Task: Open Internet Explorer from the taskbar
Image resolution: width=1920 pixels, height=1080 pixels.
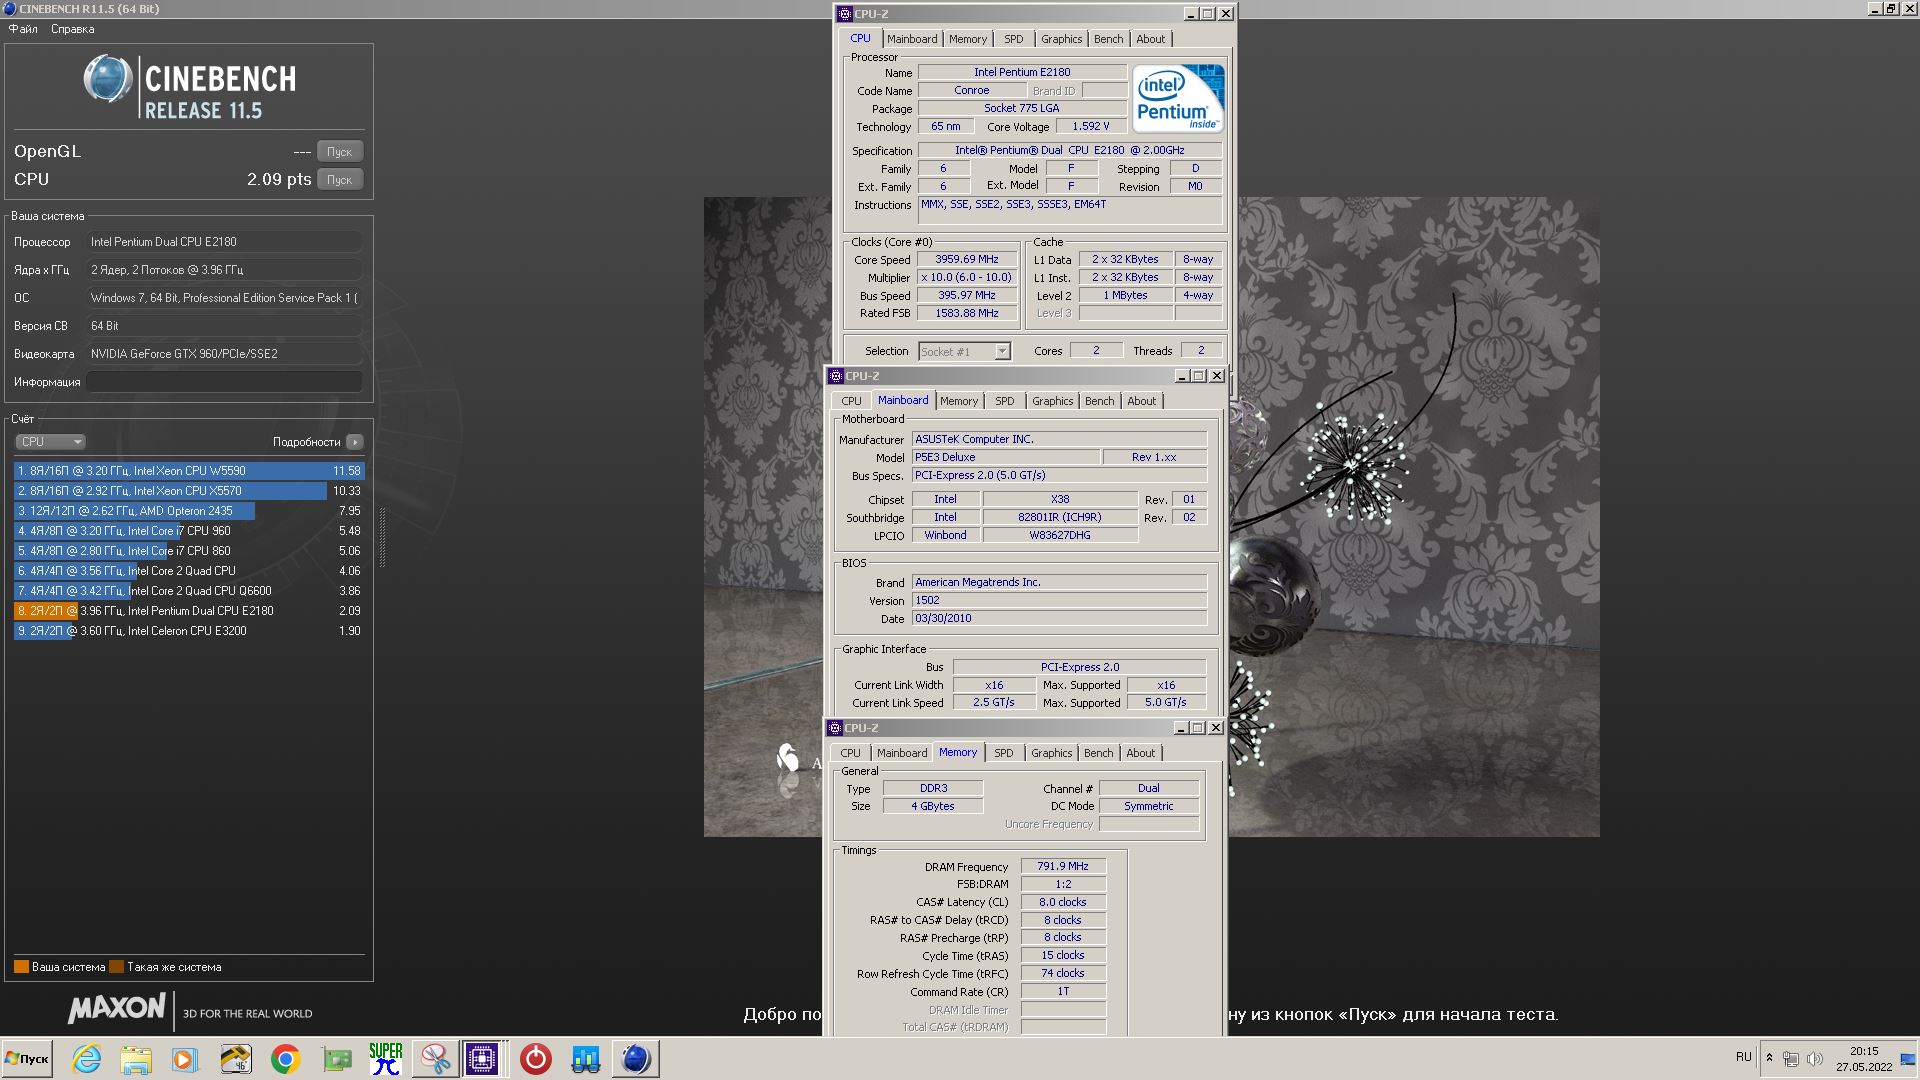Action: point(87,1059)
